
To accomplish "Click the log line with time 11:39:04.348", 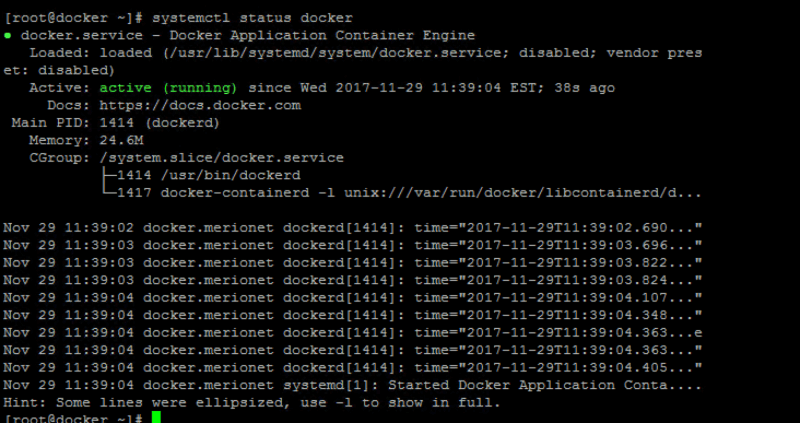I will point(353,315).
